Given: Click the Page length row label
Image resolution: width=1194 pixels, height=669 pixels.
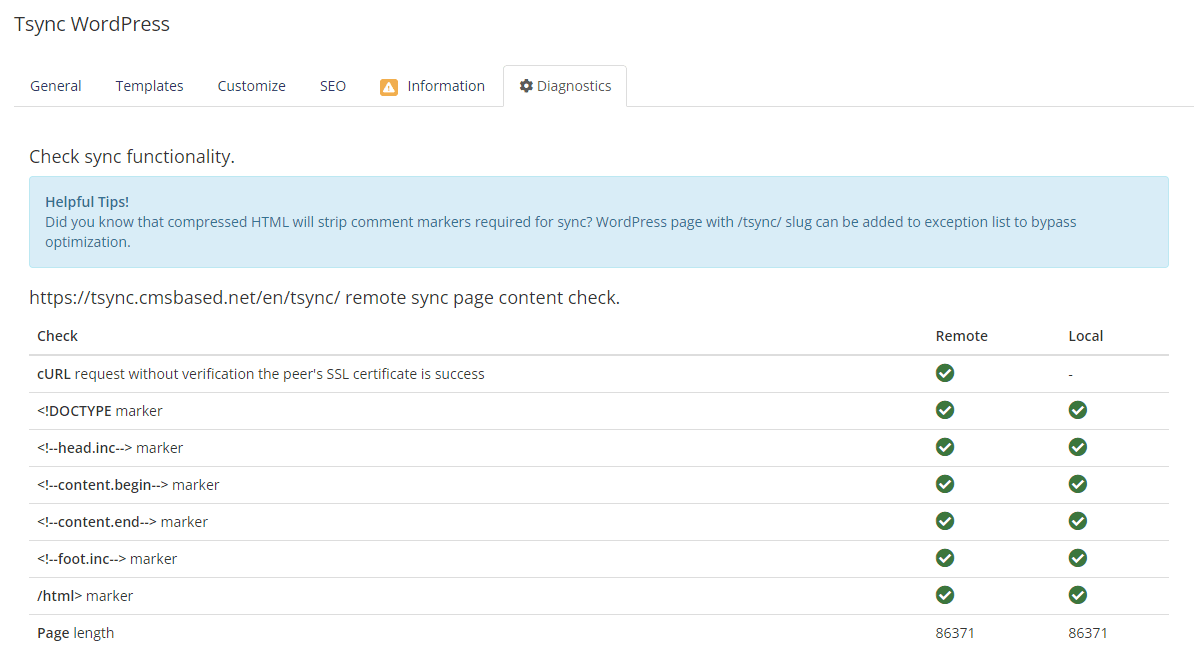Looking at the screenshot, I should pyautogui.click(x=75, y=633).
